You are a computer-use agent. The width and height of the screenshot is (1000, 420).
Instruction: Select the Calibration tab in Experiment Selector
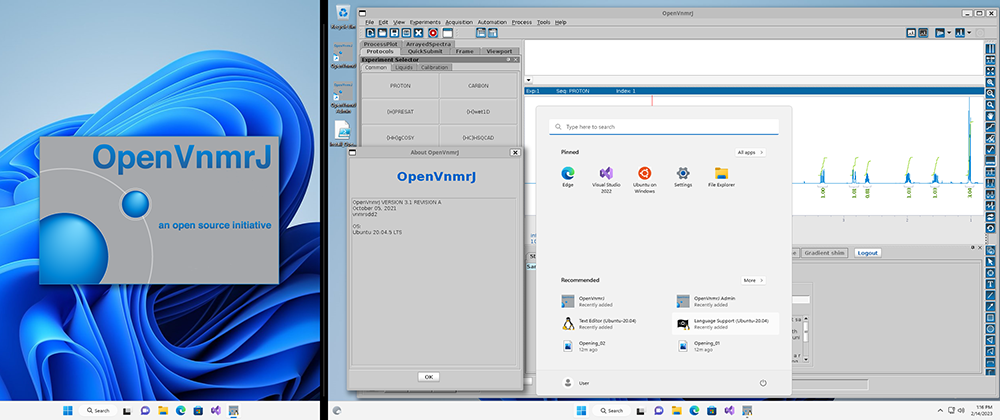pyautogui.click(x=434, y=68)
